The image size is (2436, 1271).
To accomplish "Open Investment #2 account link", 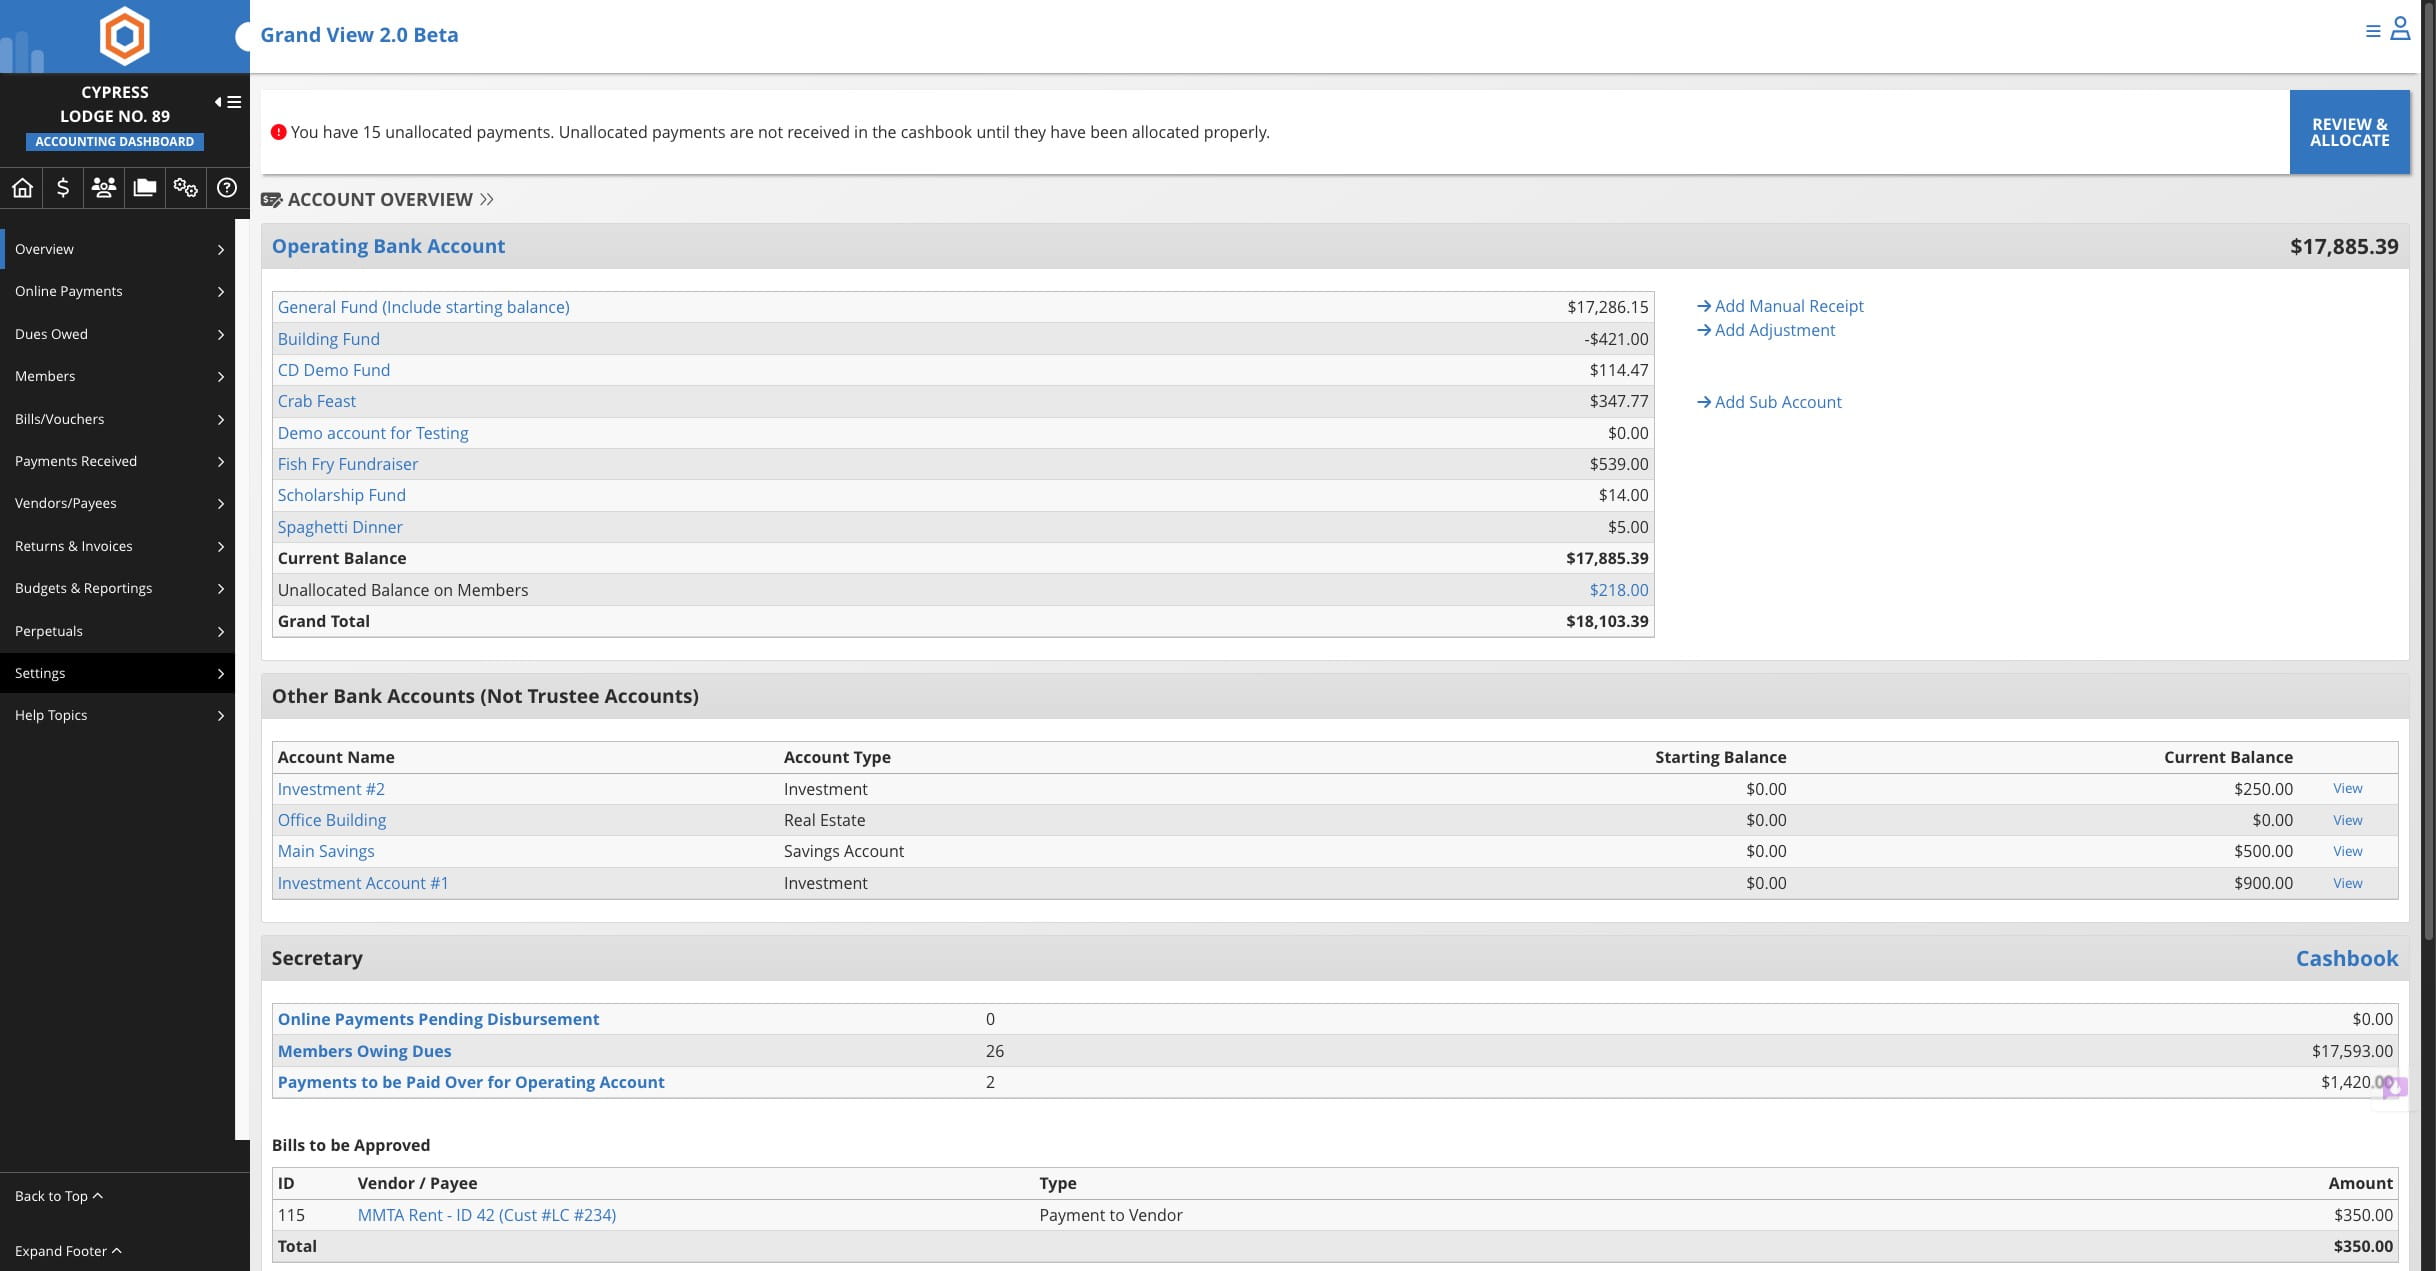I will tap(330, 789).
